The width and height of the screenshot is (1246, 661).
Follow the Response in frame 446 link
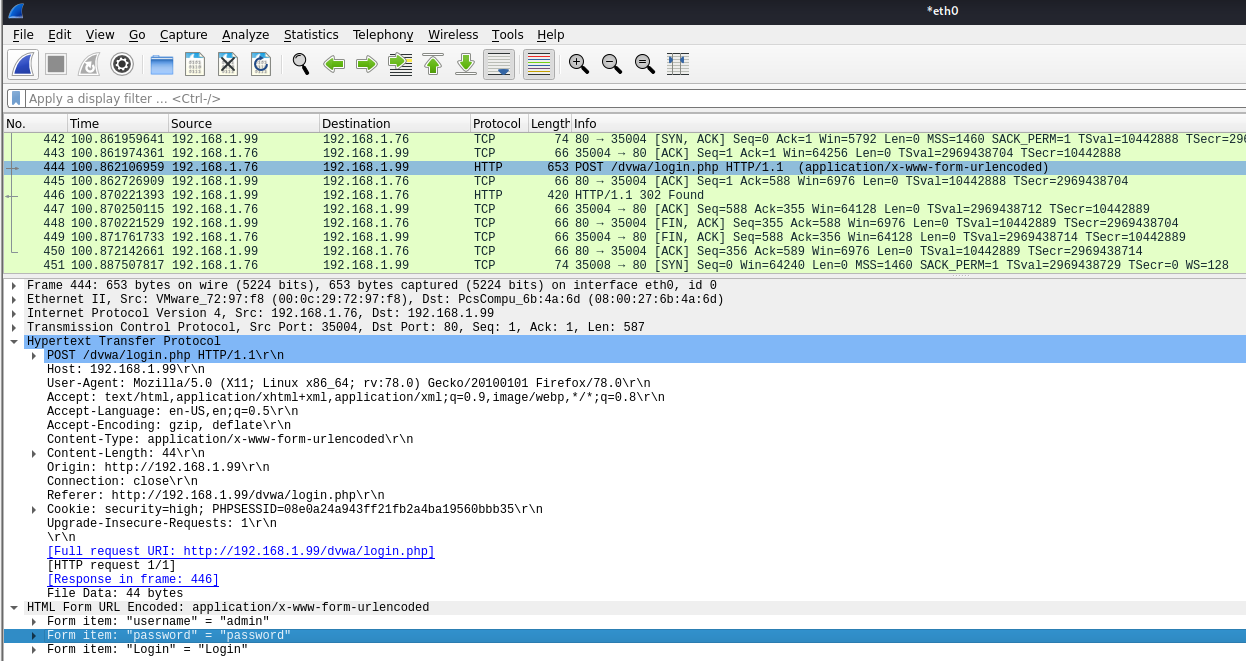[x=133, y=580]
